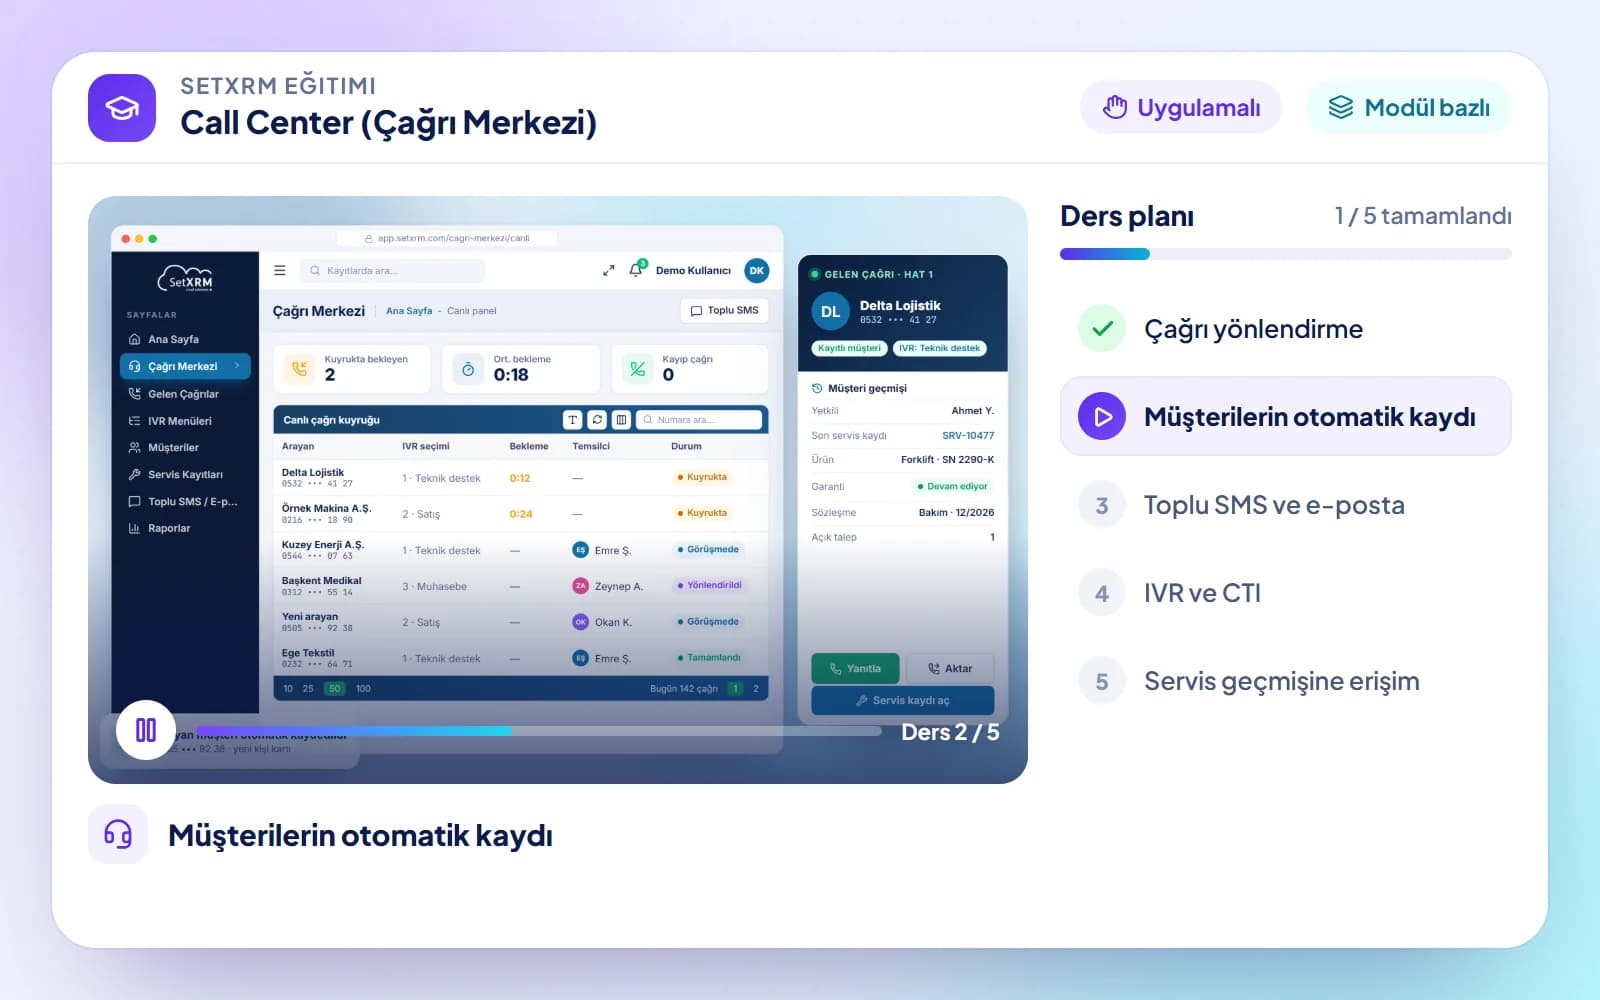
Task: Click Servis kaydı aç button
Action: coord(903,700)
